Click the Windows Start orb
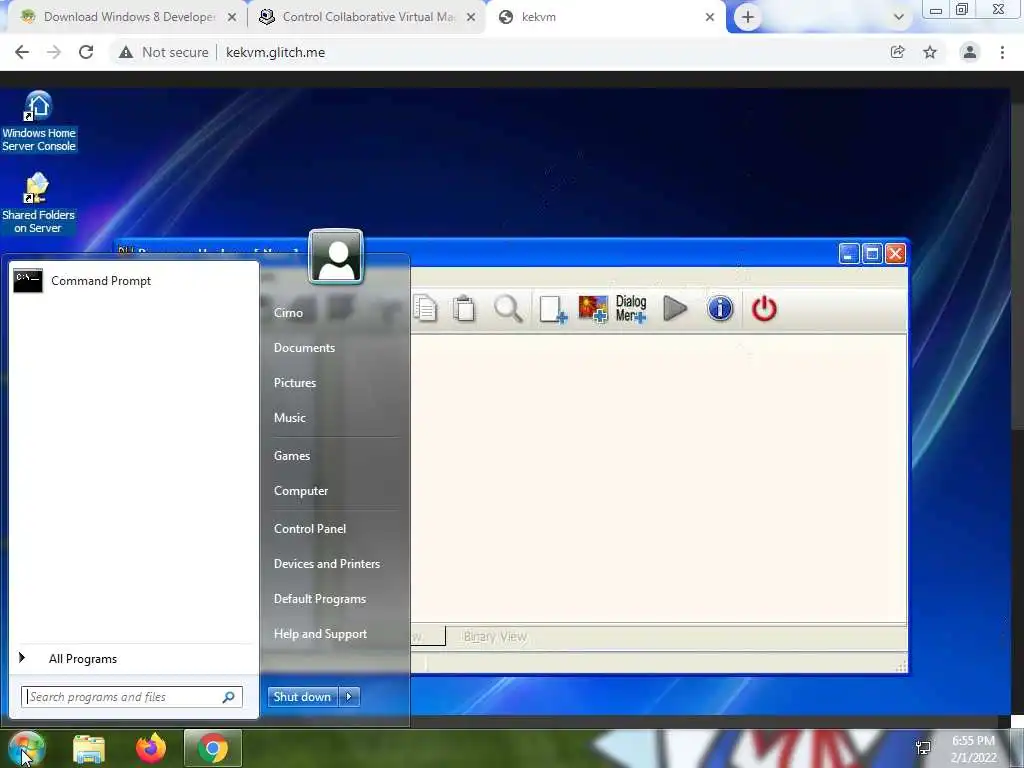 (x=26, y=748)
